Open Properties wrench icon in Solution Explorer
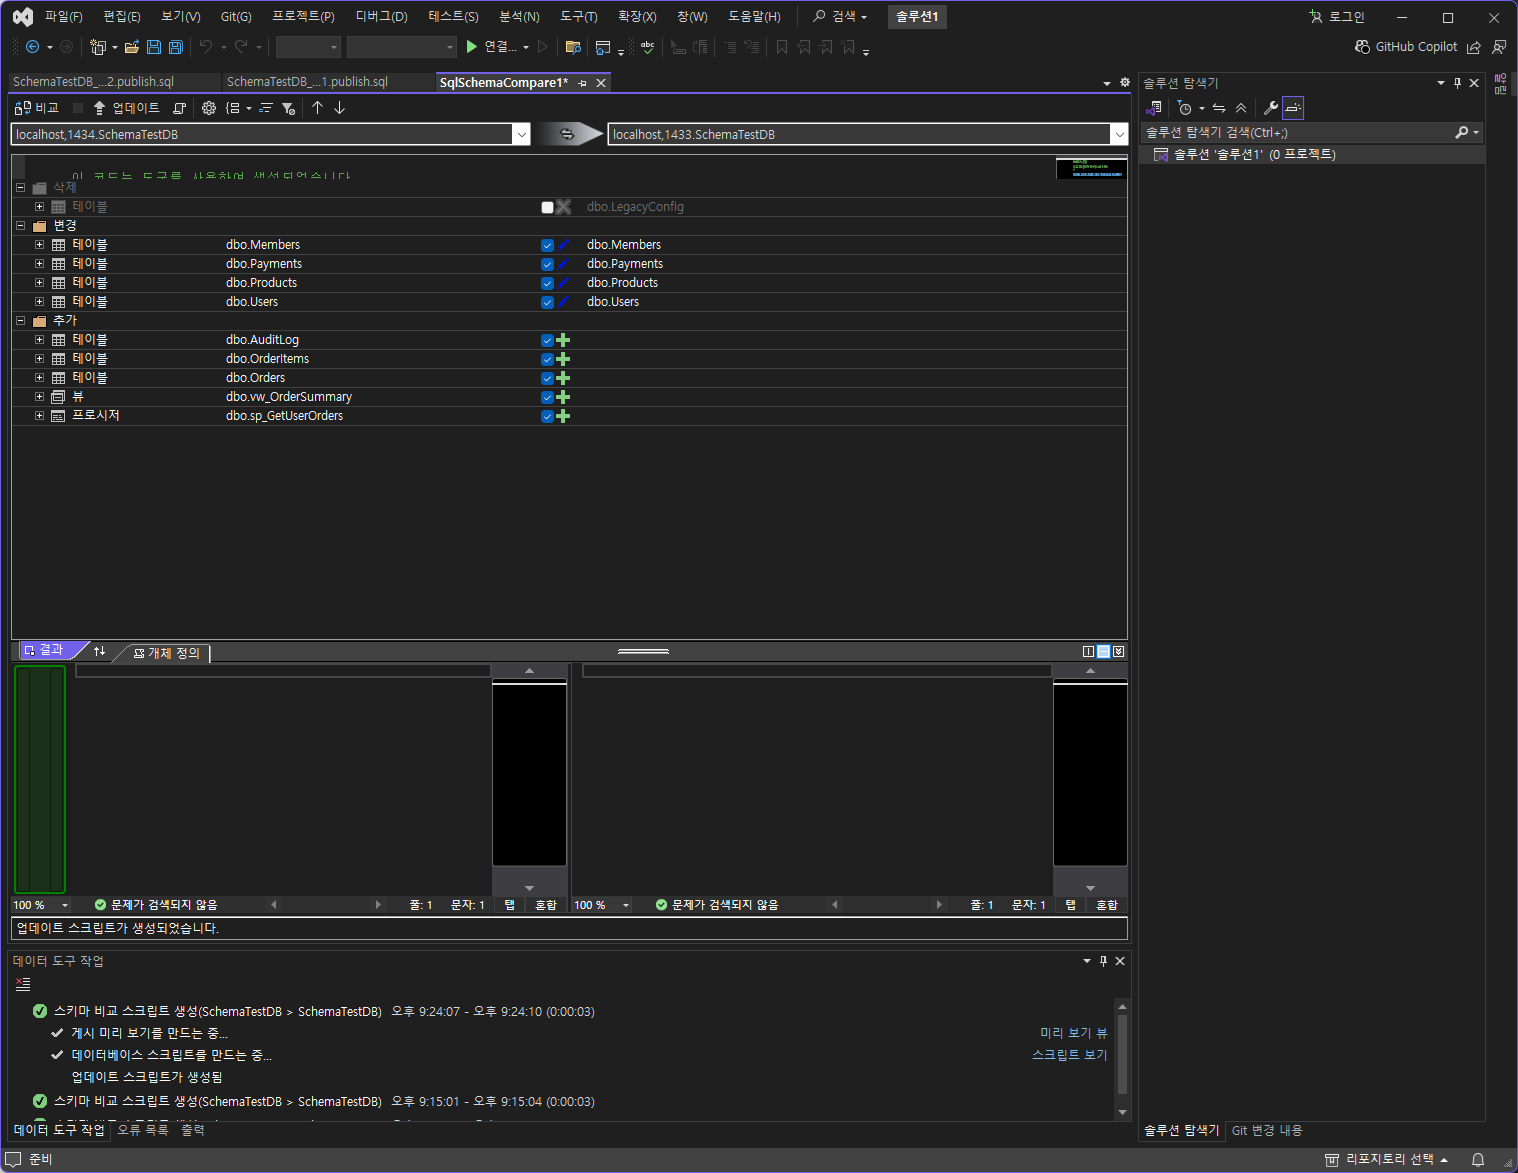This screenshot has height=1173, width=1518. [1271, 108]
